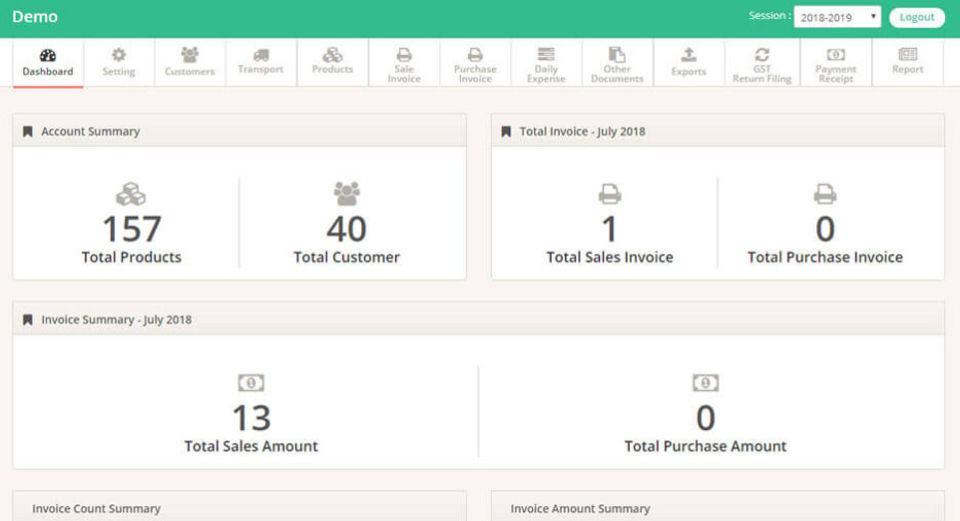This screenshot has height=521, width=960.
Task: Go to the Report tab label
Action: pyautogui.click(x=908, y=69)
